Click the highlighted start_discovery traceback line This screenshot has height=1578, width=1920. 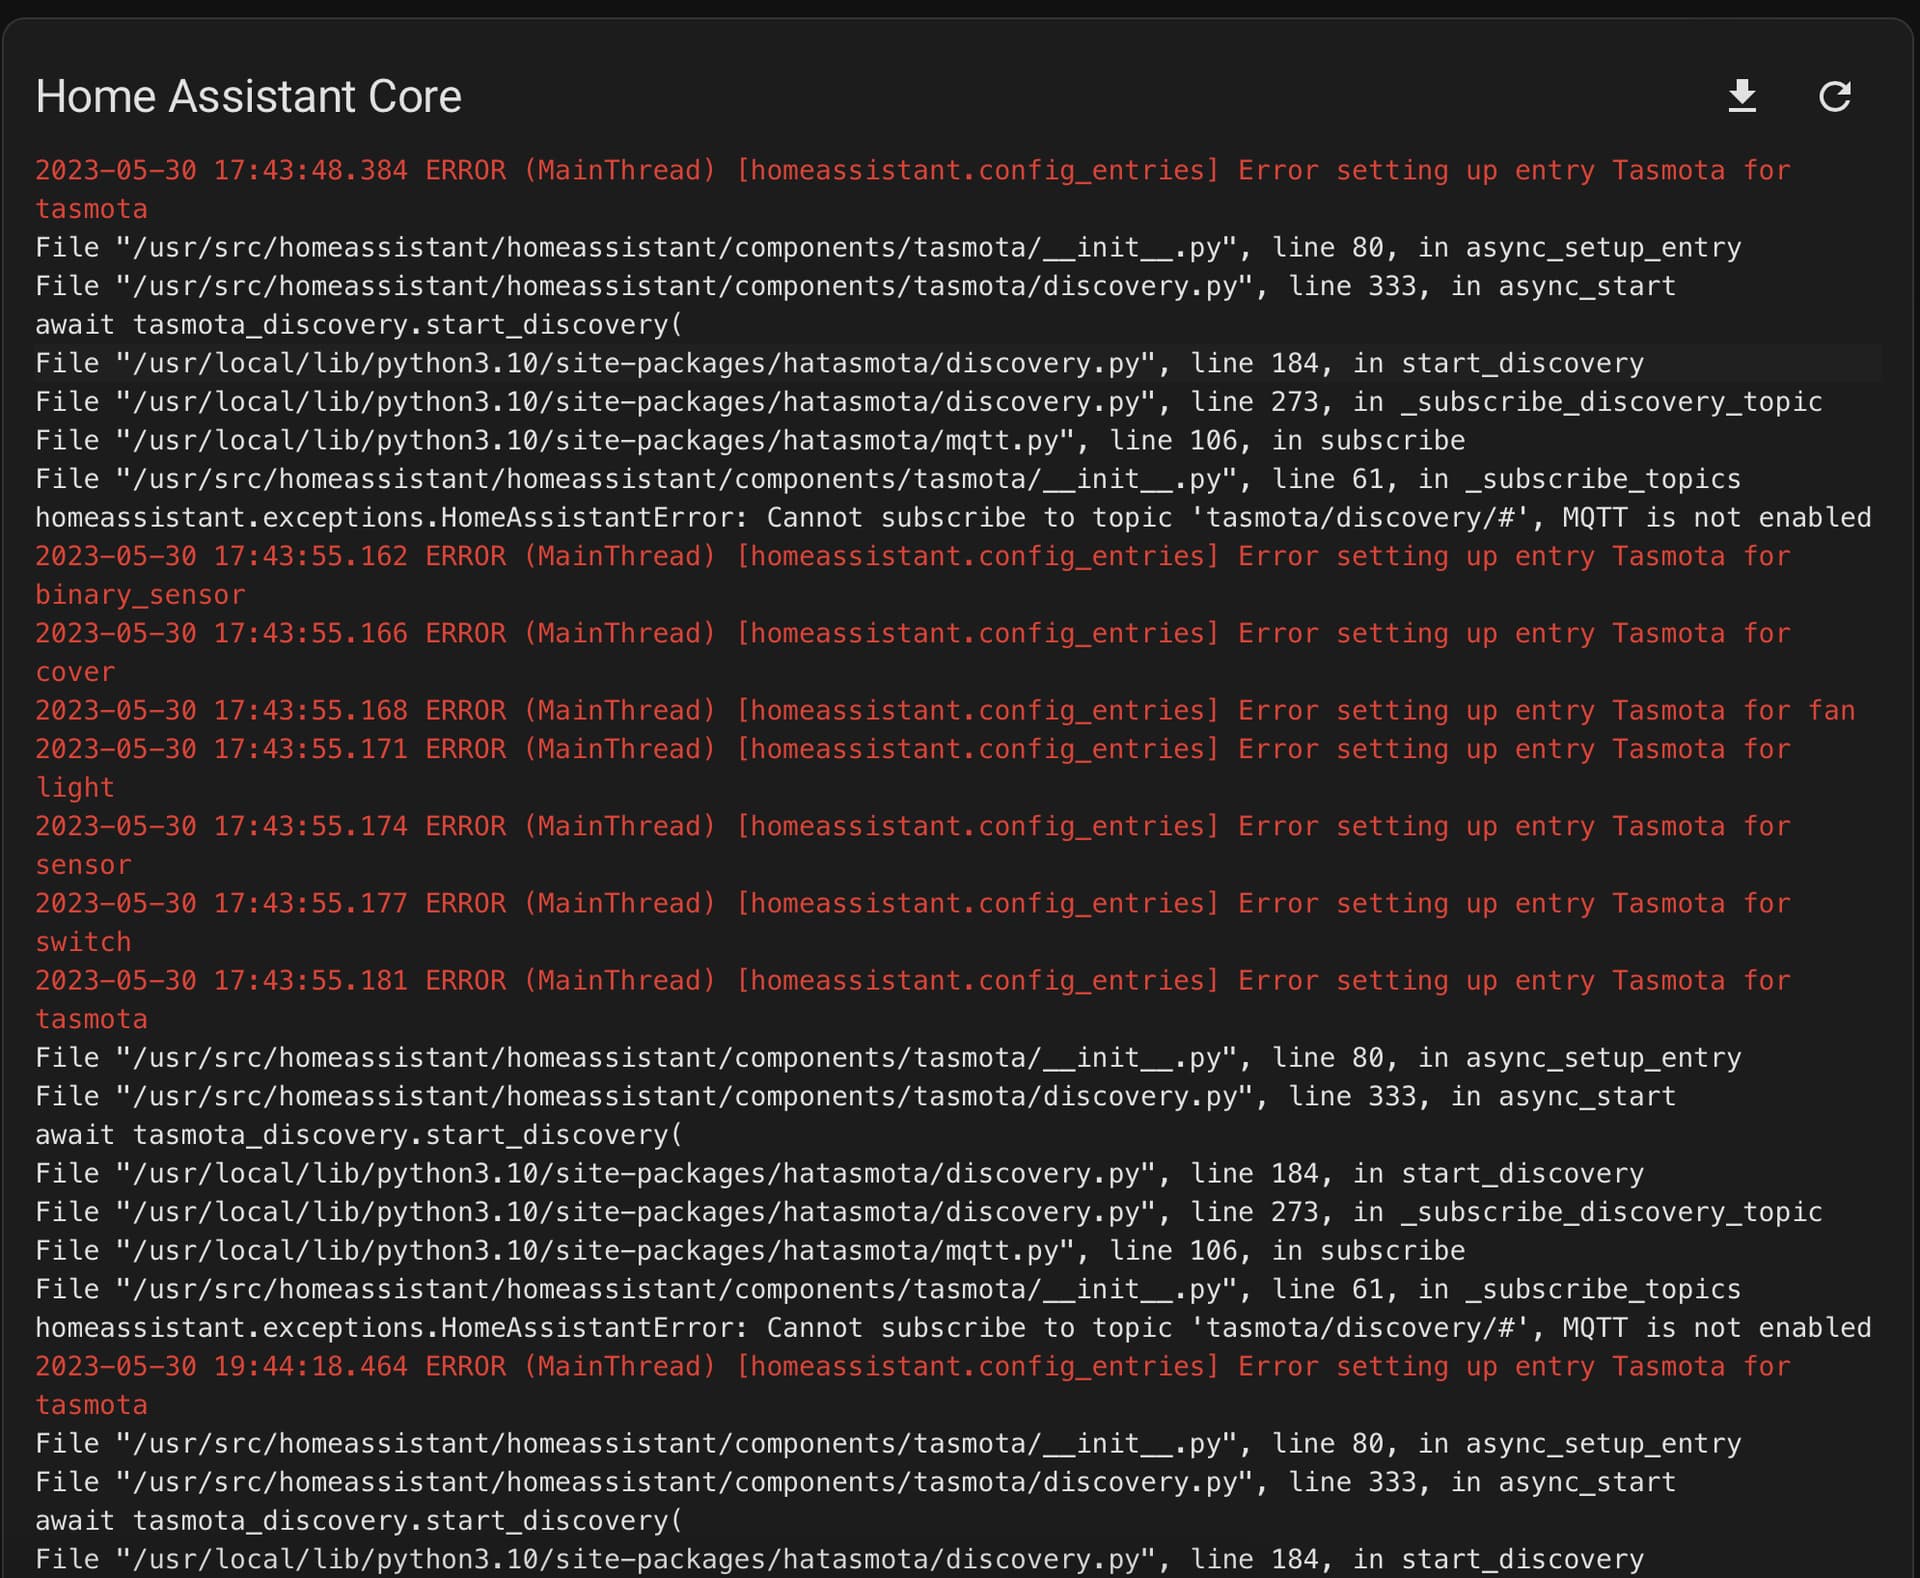point(838,363)
